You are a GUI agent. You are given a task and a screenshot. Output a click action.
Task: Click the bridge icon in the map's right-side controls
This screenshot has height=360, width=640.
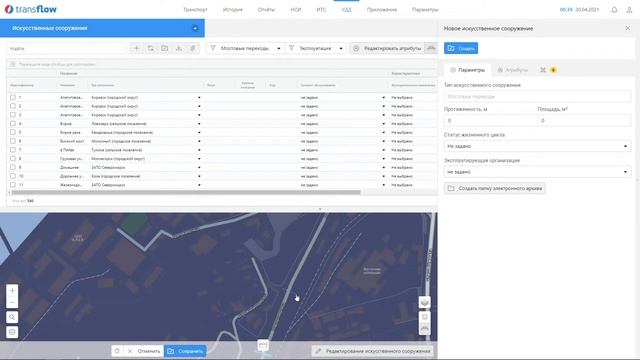pos(424,329)
